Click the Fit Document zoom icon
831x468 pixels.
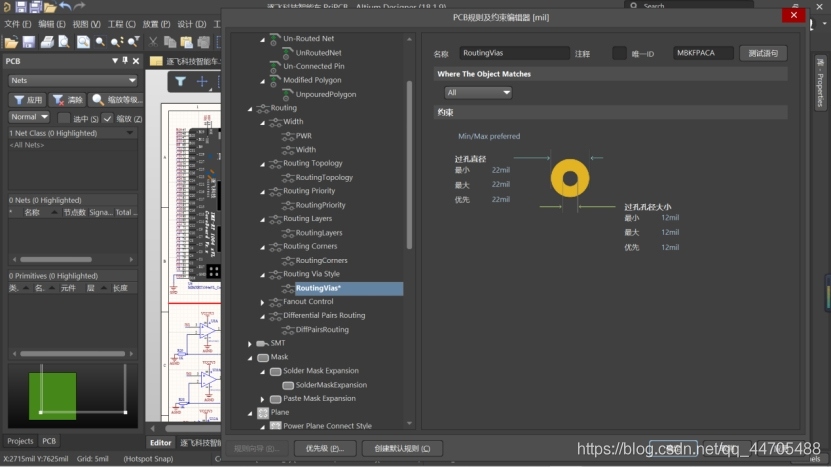point(83,42)
